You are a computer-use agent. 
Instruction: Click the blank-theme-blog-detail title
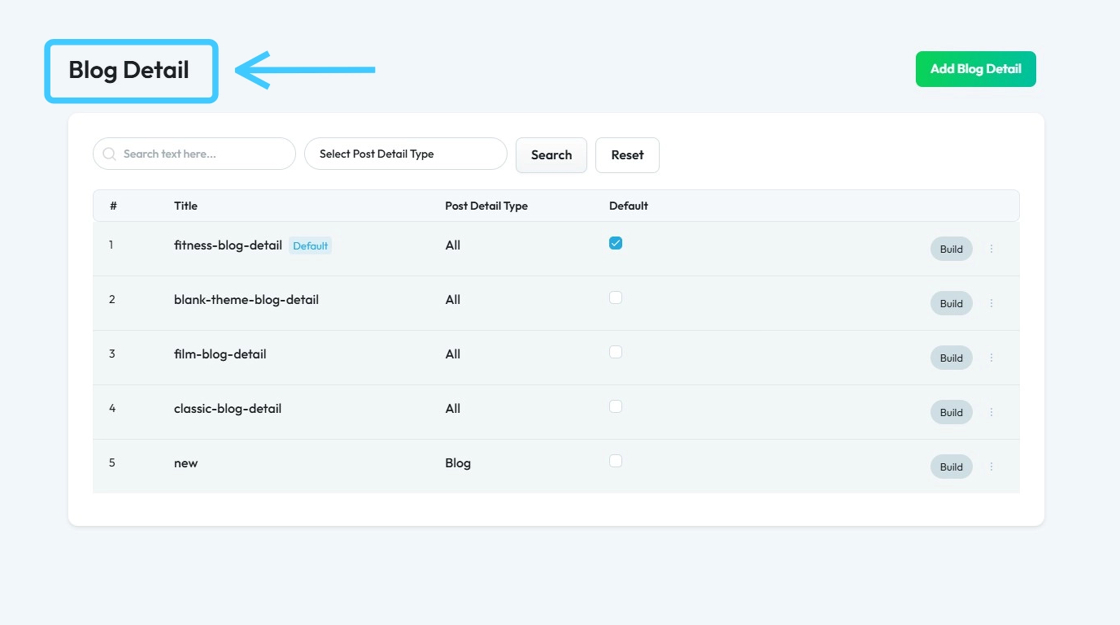[x=246, y=299]
